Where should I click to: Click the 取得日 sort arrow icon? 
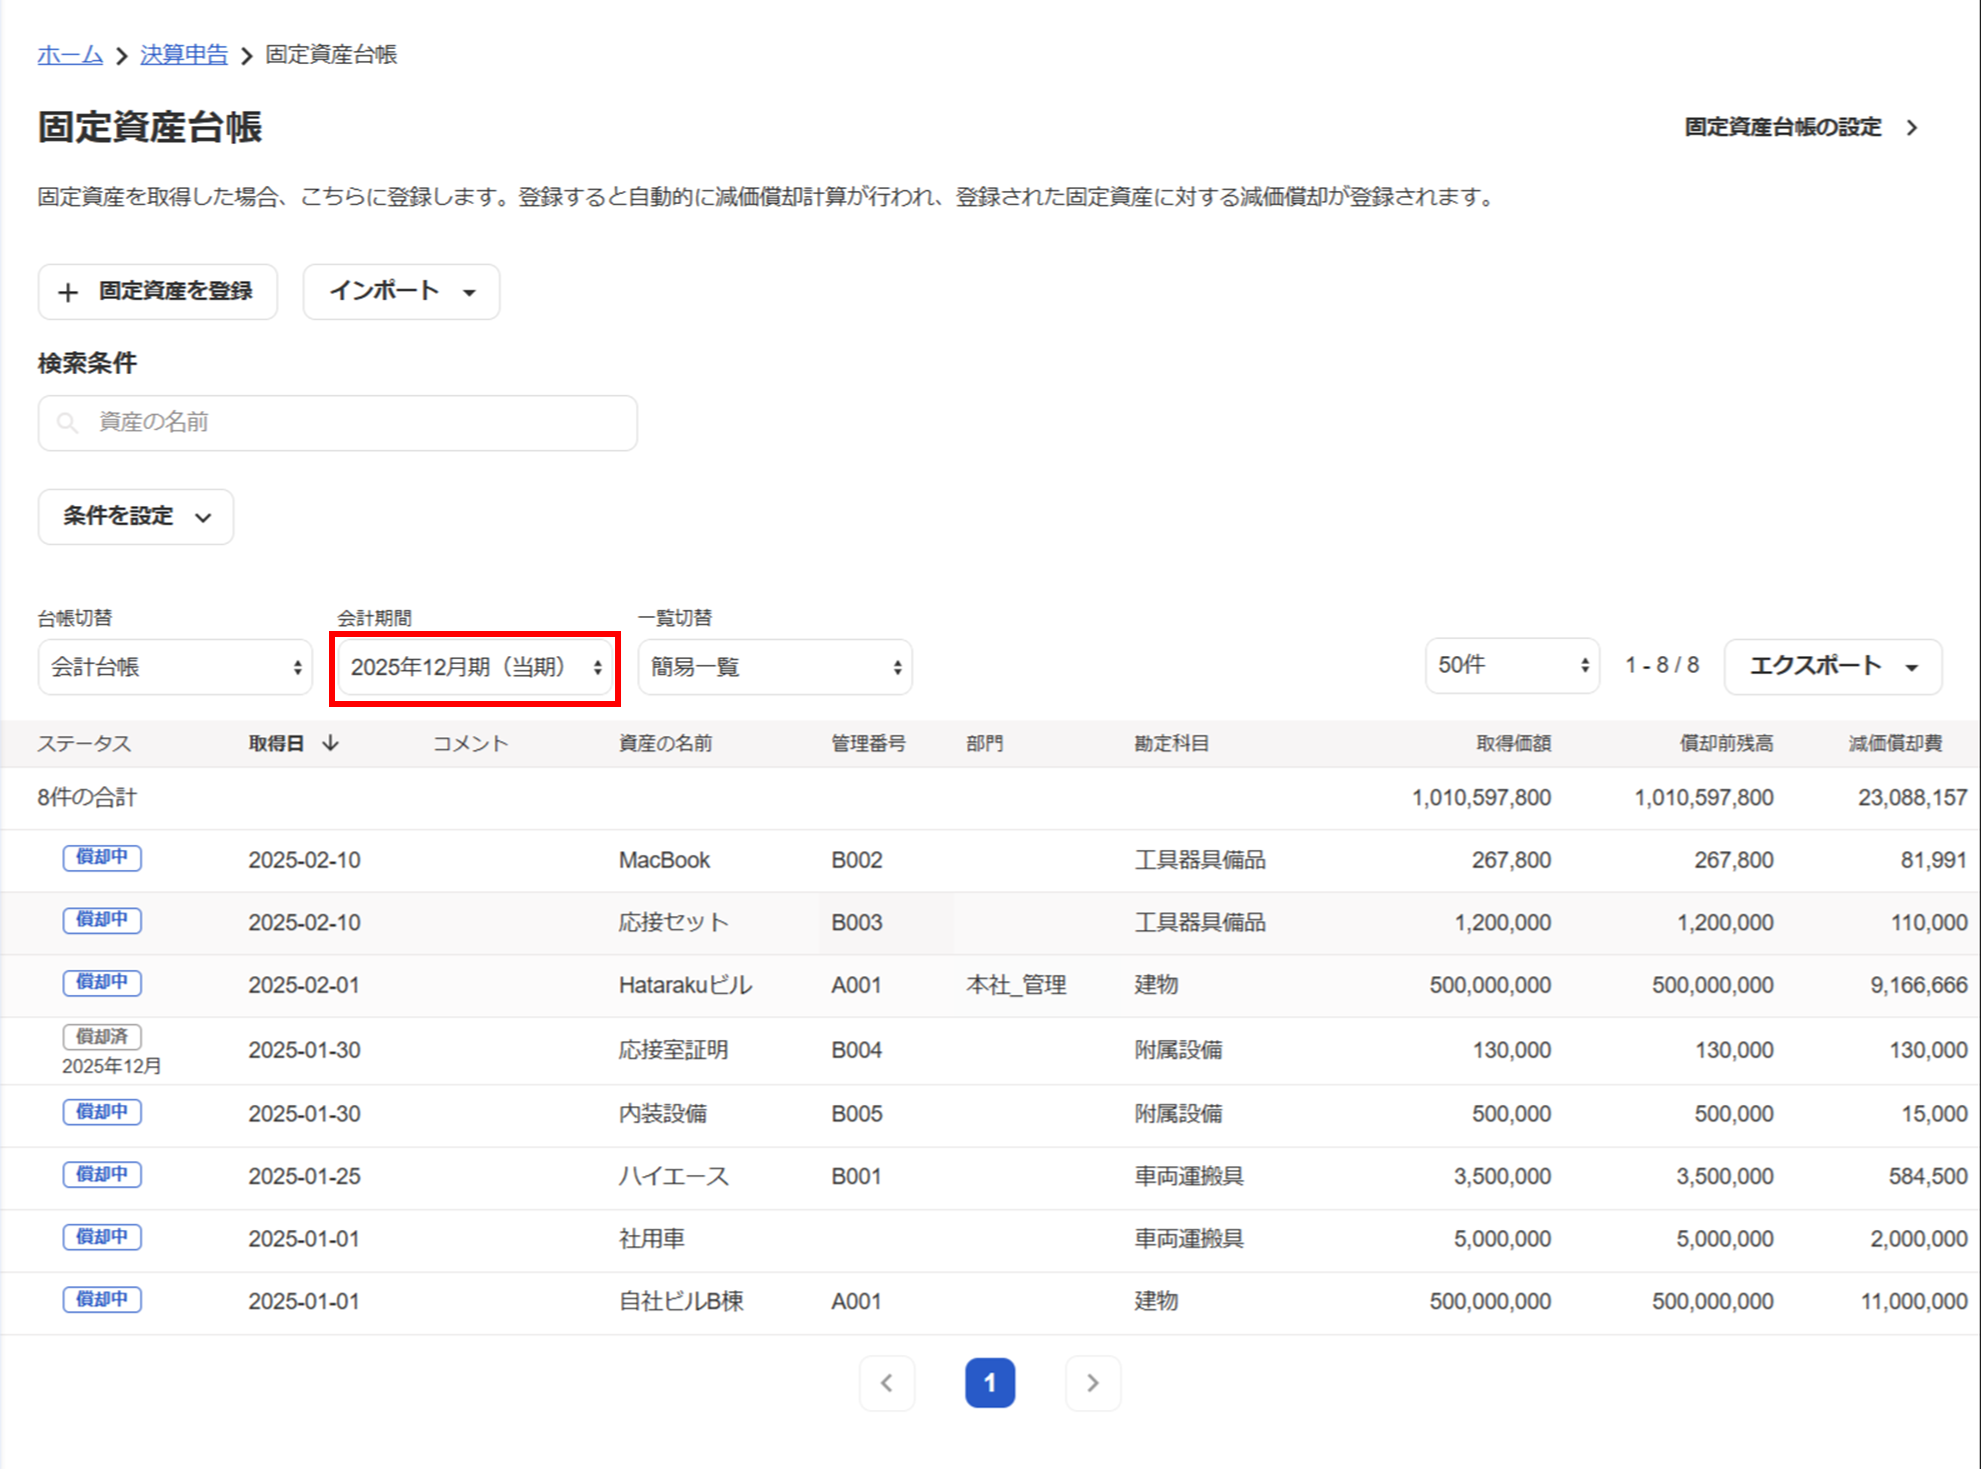point(330,743)
